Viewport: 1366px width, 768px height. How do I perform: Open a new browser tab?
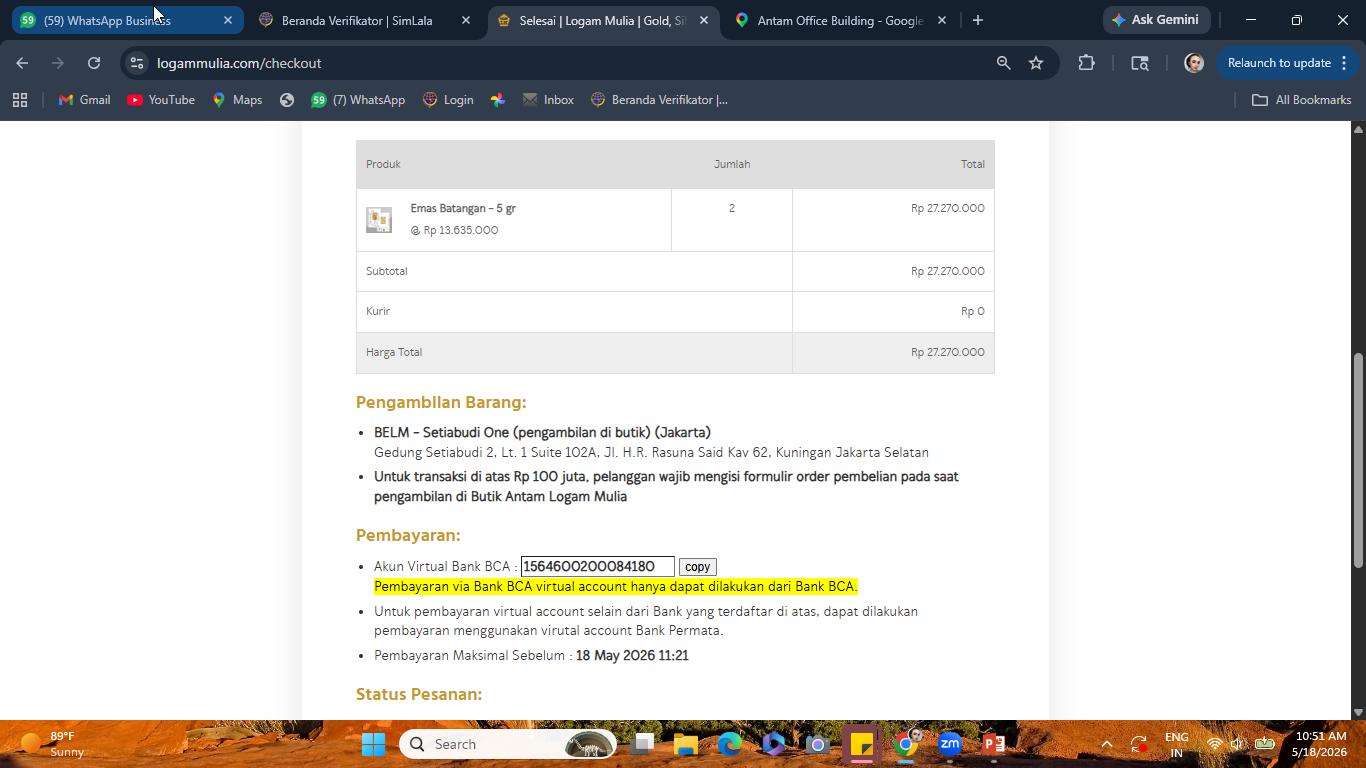click(978, 20)
